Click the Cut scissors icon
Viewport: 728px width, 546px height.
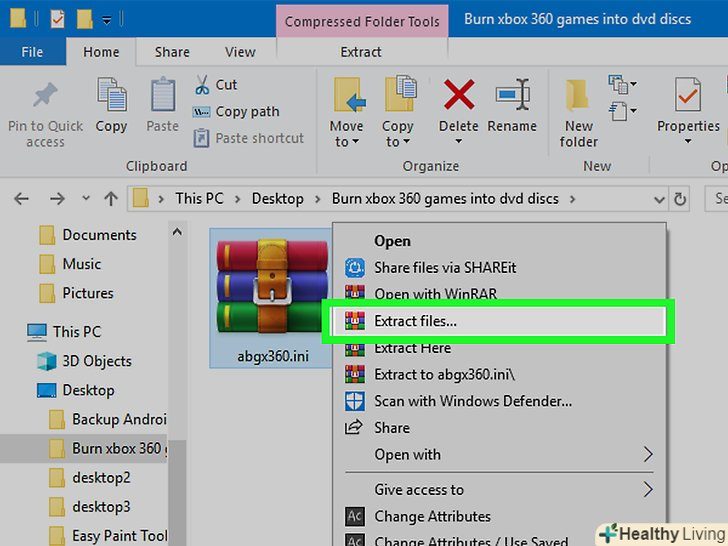coord(202,85)
